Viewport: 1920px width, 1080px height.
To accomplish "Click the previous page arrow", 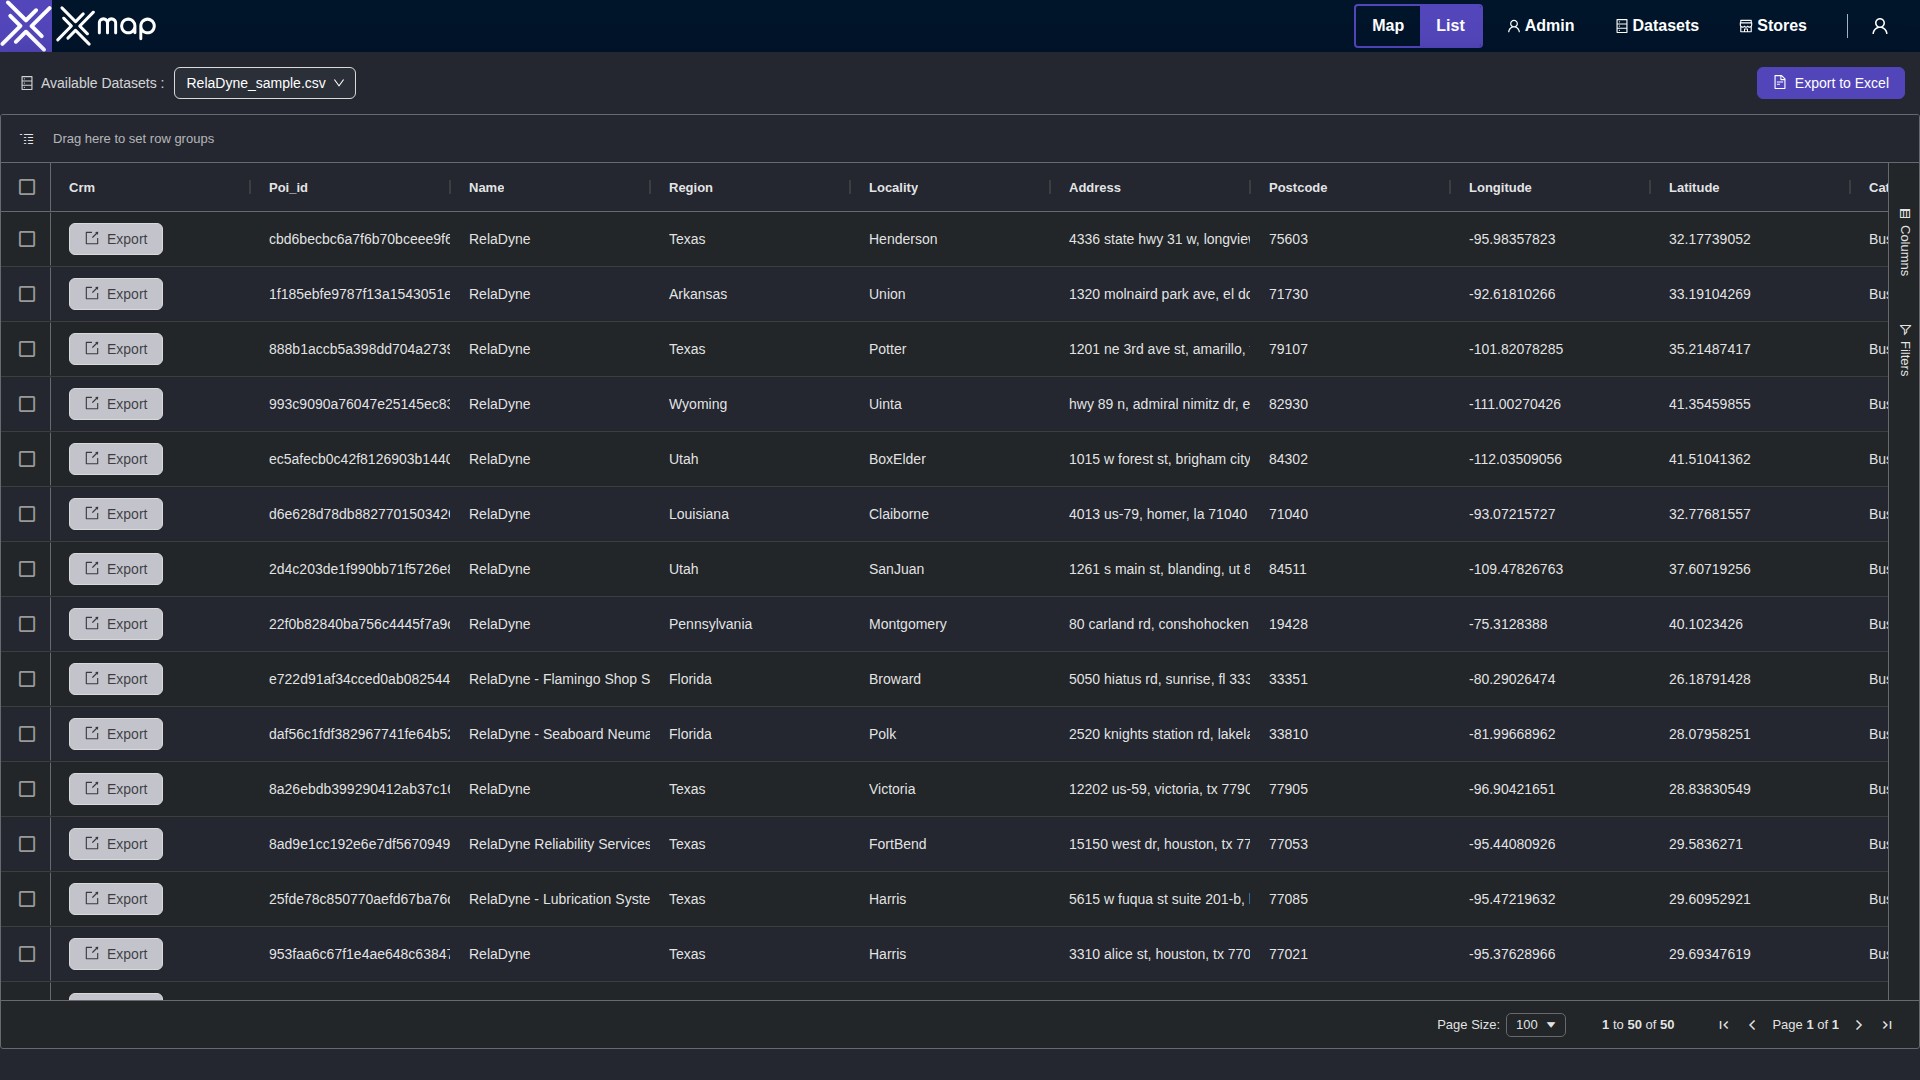I will (x=1752, y=1025).
